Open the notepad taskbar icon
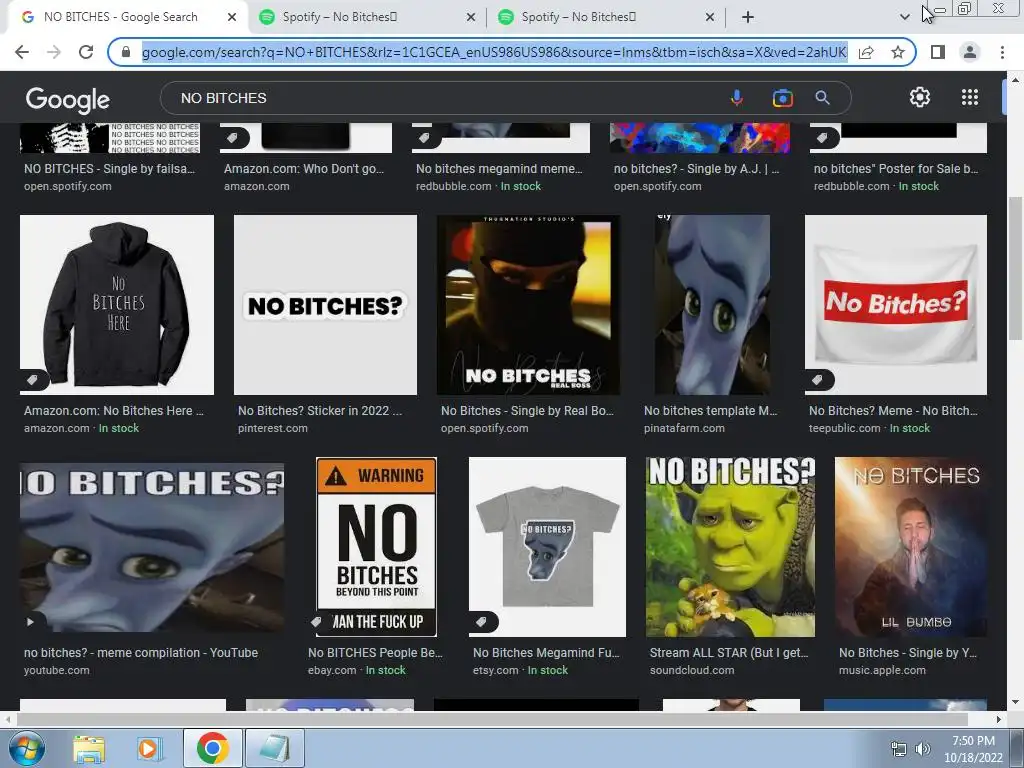The width and height of the screenshot is (1024, 768). pyautogui.click(x=275, y=748)
